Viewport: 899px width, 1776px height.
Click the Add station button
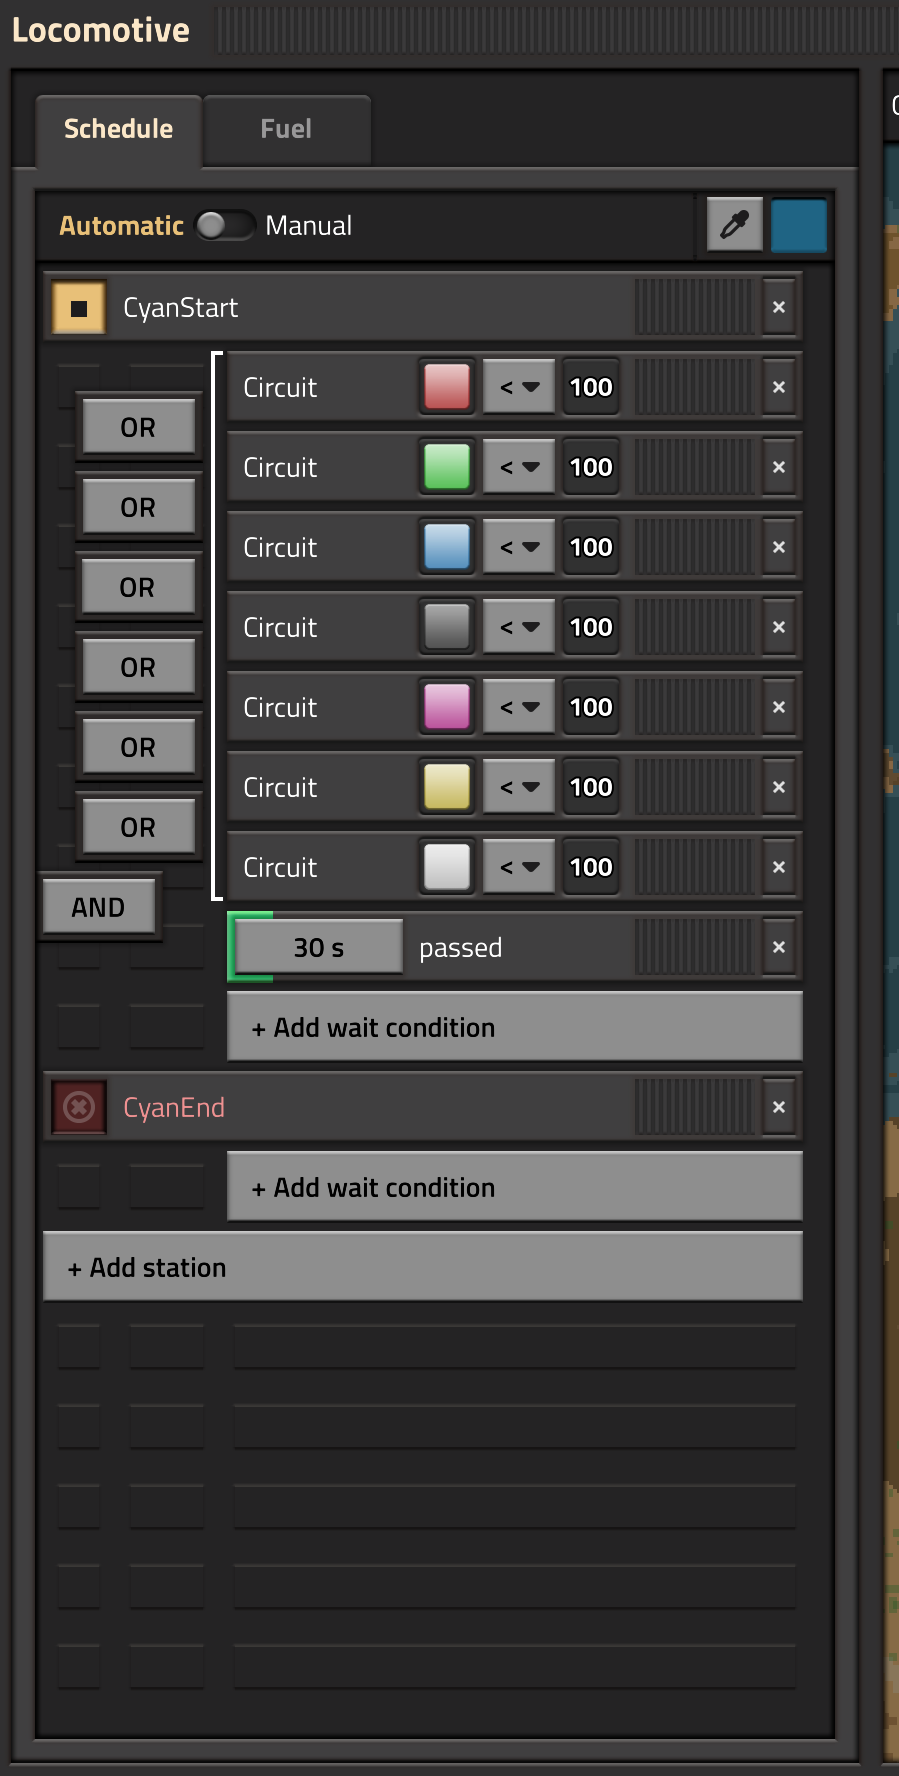pyautogui.click(x=423, y=1267)
